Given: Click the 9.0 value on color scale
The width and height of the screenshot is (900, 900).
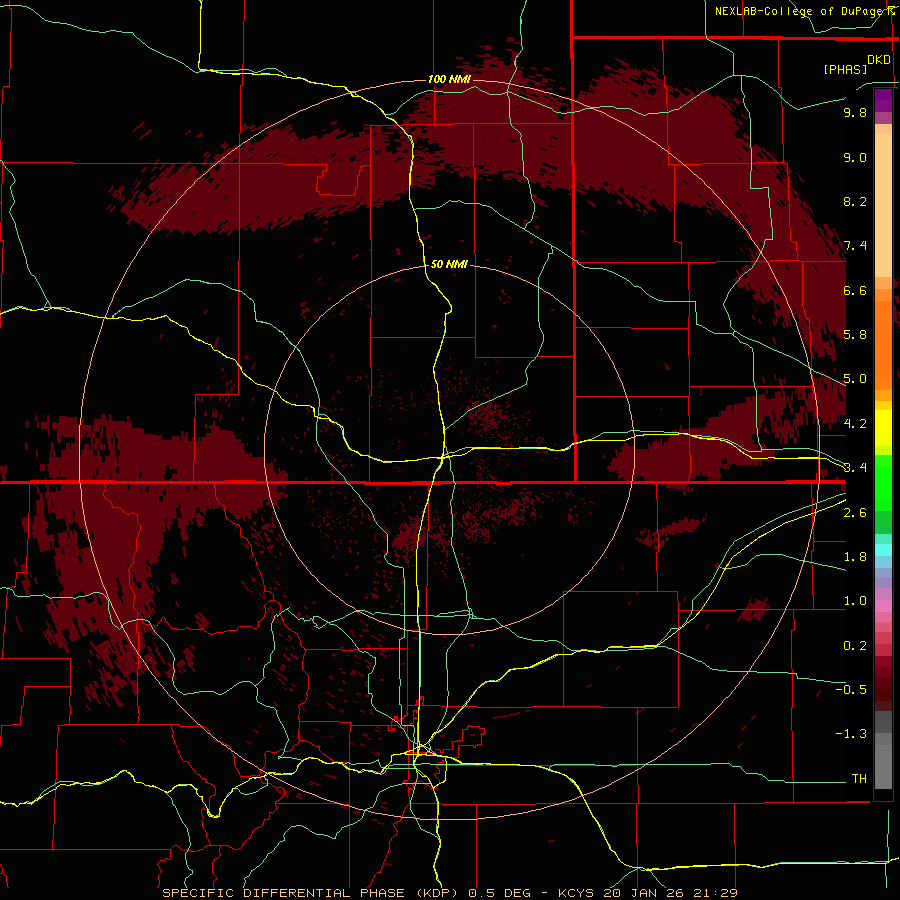Looking at the screenshot, I should coord(855,157).
